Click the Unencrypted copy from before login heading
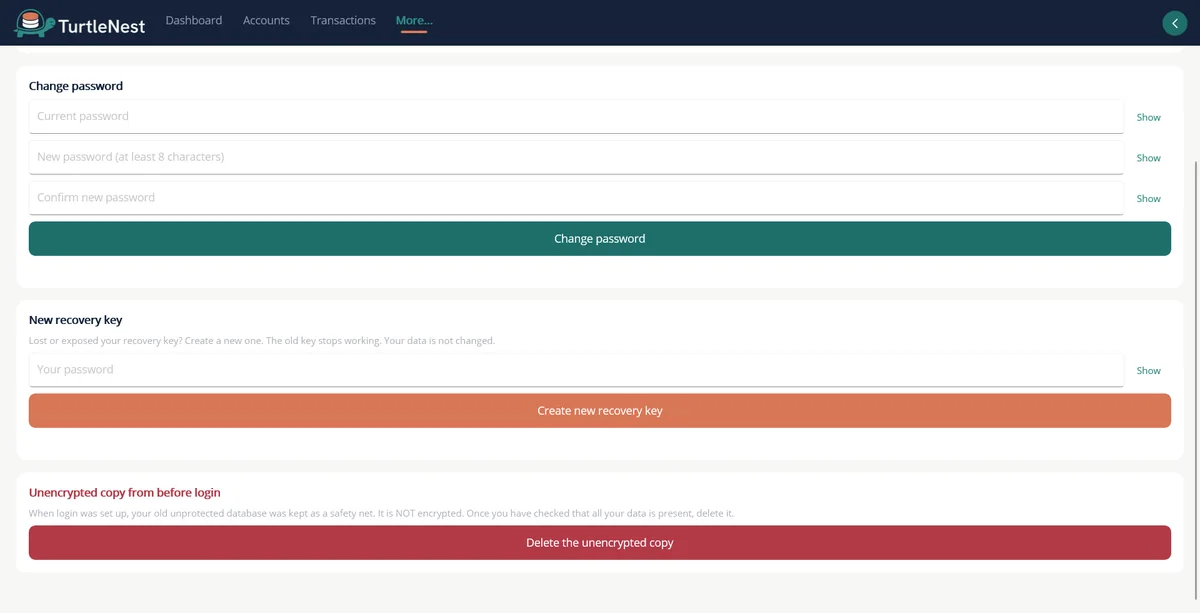Image resolution: width=1200 pixels, height=613 pixels. (x=125, y=493)
